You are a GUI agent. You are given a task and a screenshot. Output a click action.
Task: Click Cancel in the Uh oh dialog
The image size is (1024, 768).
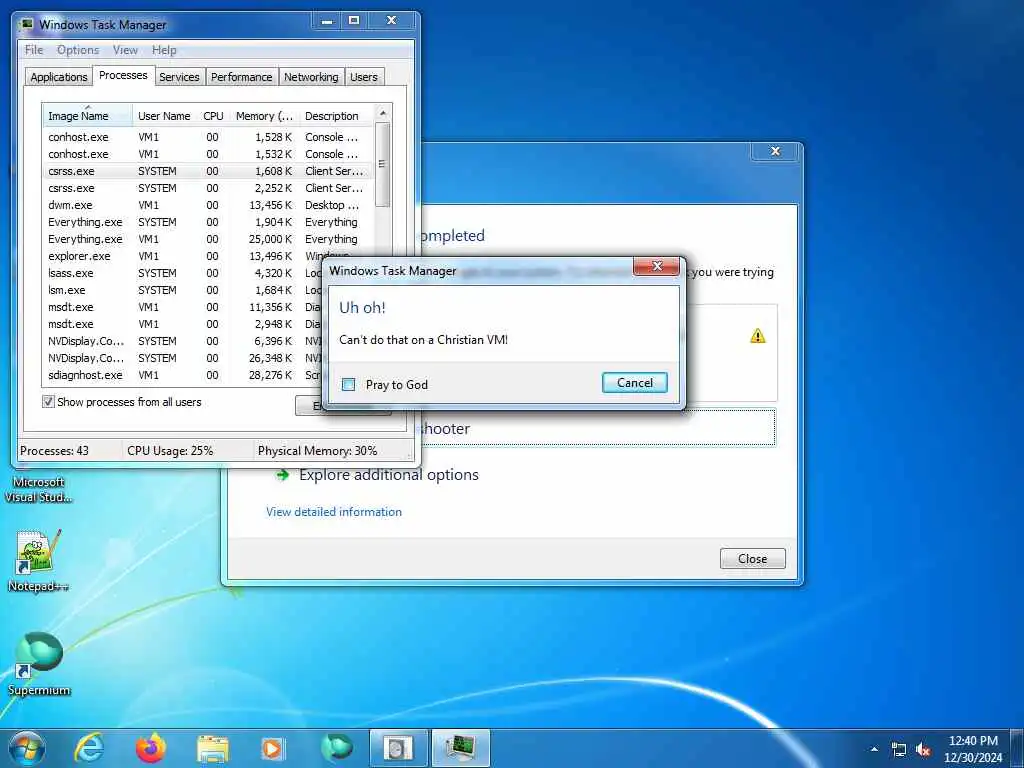(x=635, y=383)
